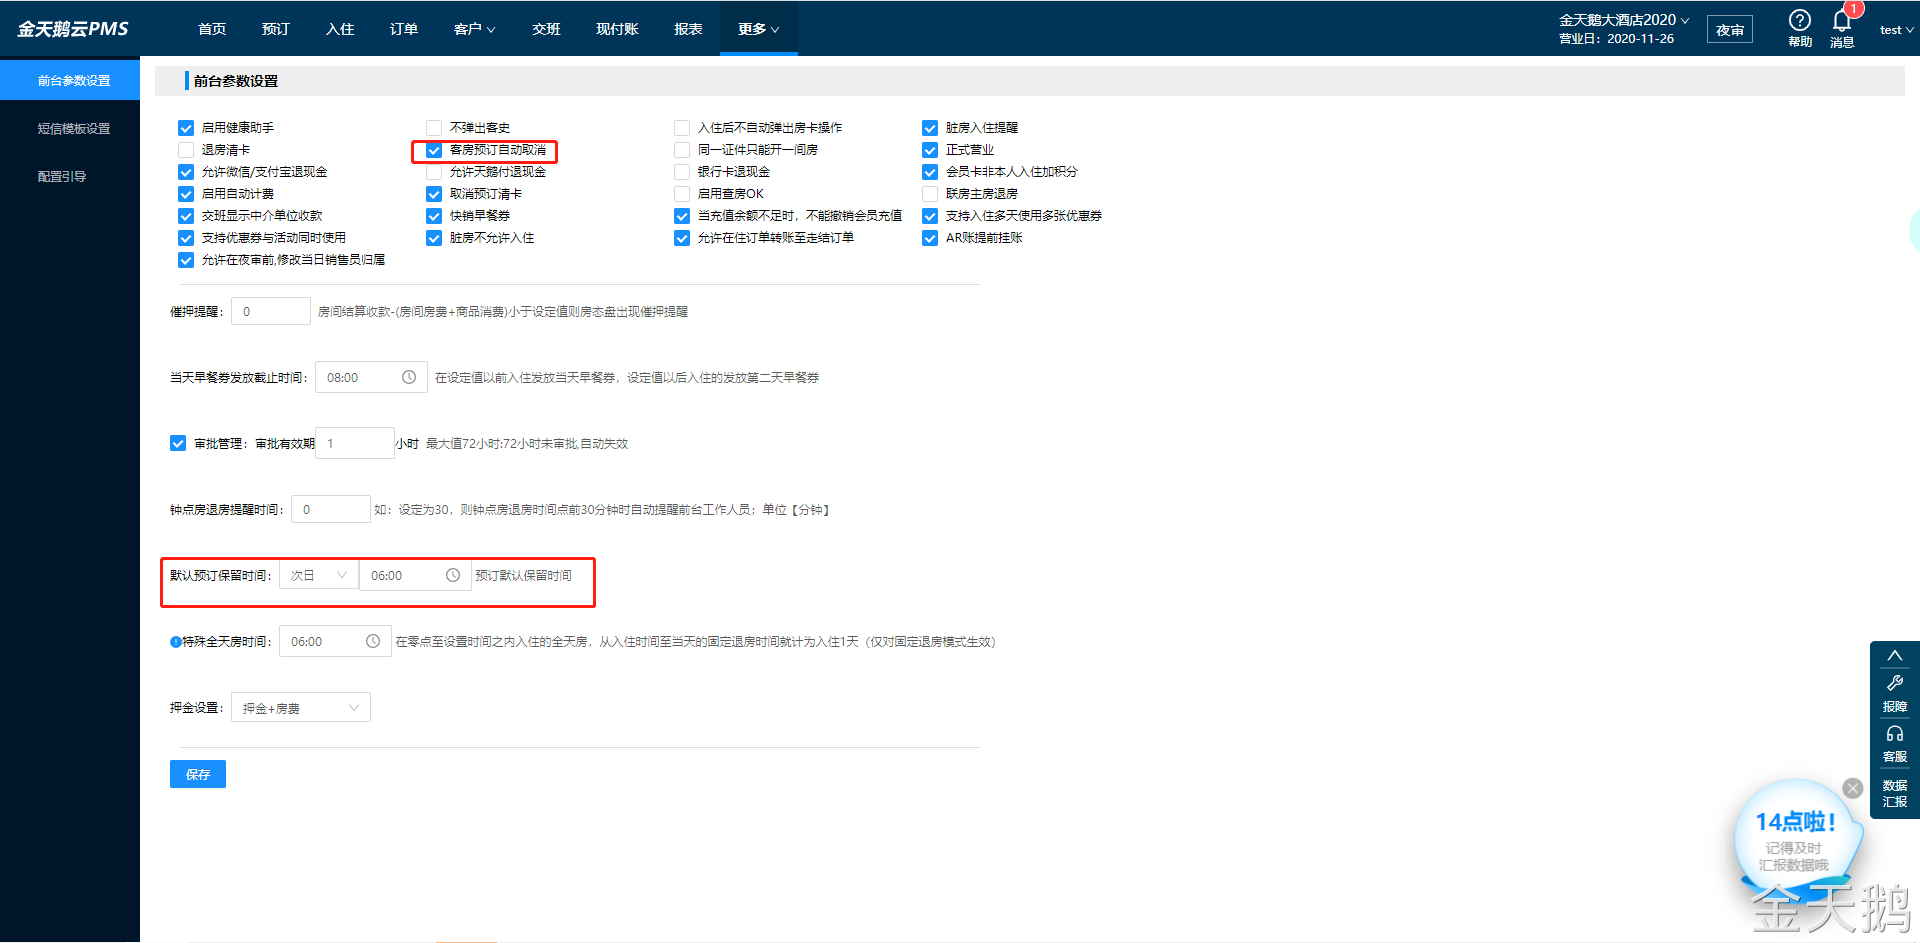This screenshot has height=943, width=1920.
Task: Open 押金设置 dropdown 押金+房费
Action: click(x=301, y=708)
